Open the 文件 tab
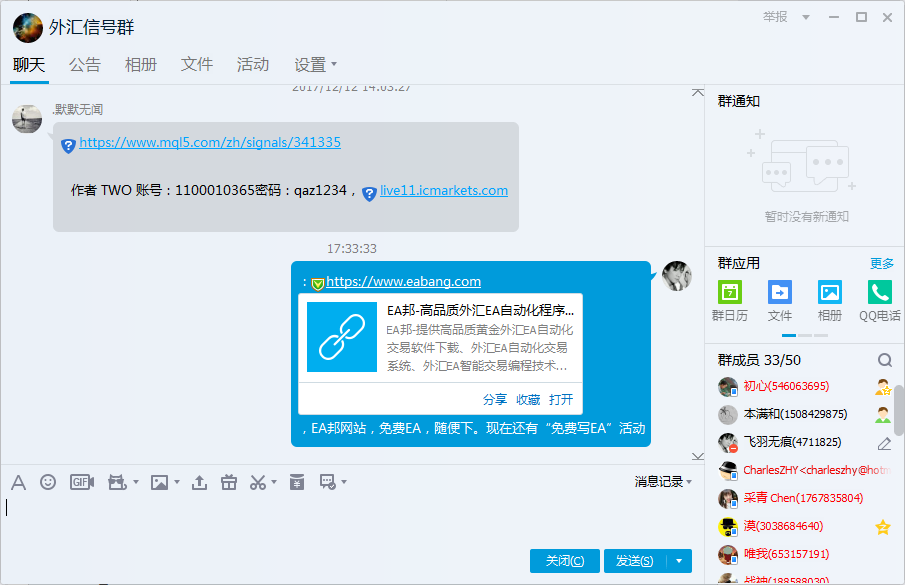 (197, 65)
